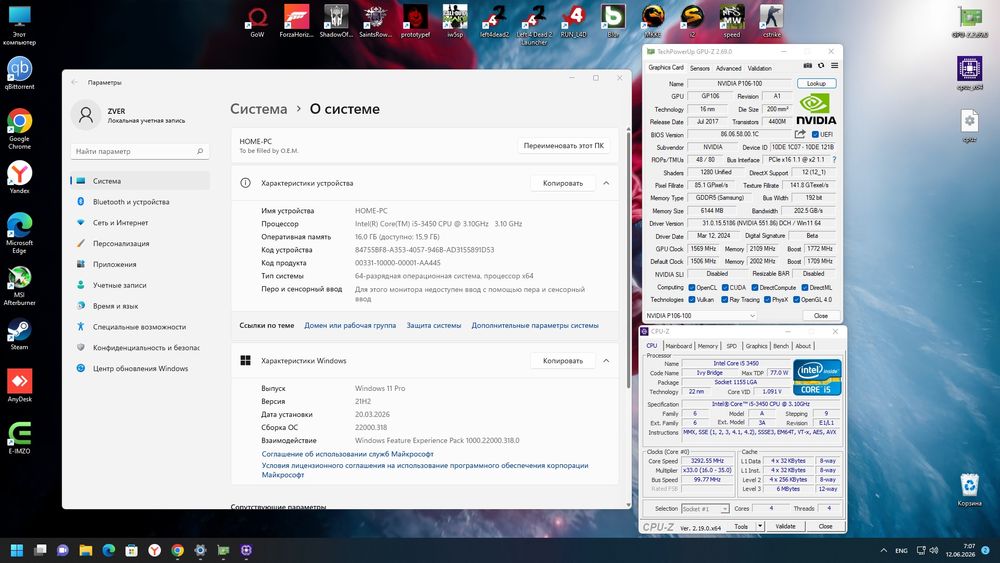Open the SaintsRow desktop shortcut
1000x563 pixels.
click(375, 20)
